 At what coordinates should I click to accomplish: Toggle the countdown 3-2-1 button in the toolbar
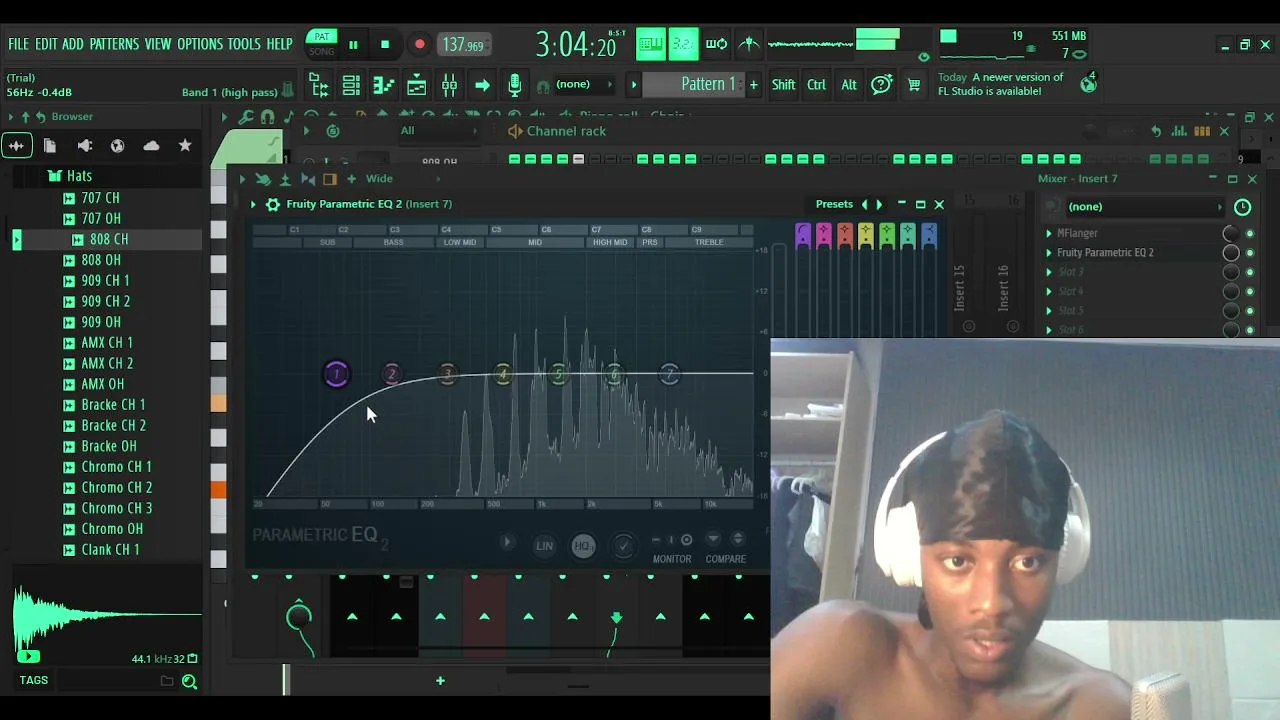coord(683,44)
